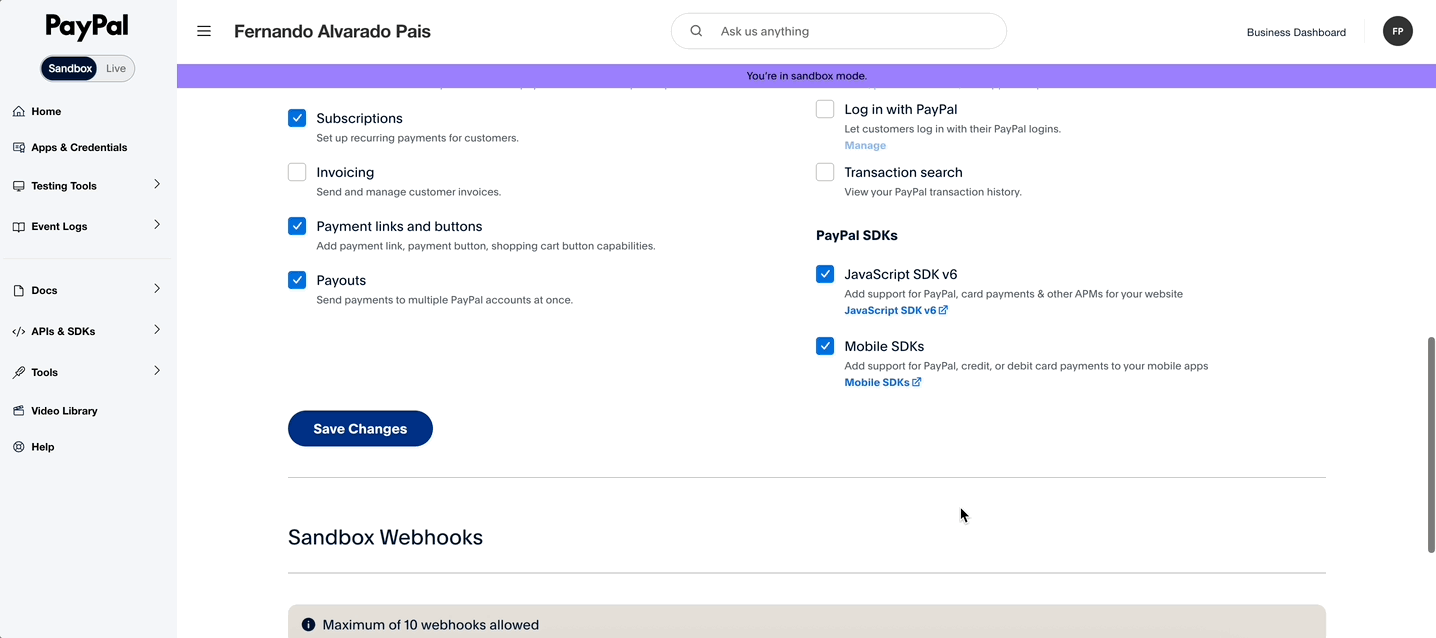Select the Sandbox mode toggle

point(70,68)
